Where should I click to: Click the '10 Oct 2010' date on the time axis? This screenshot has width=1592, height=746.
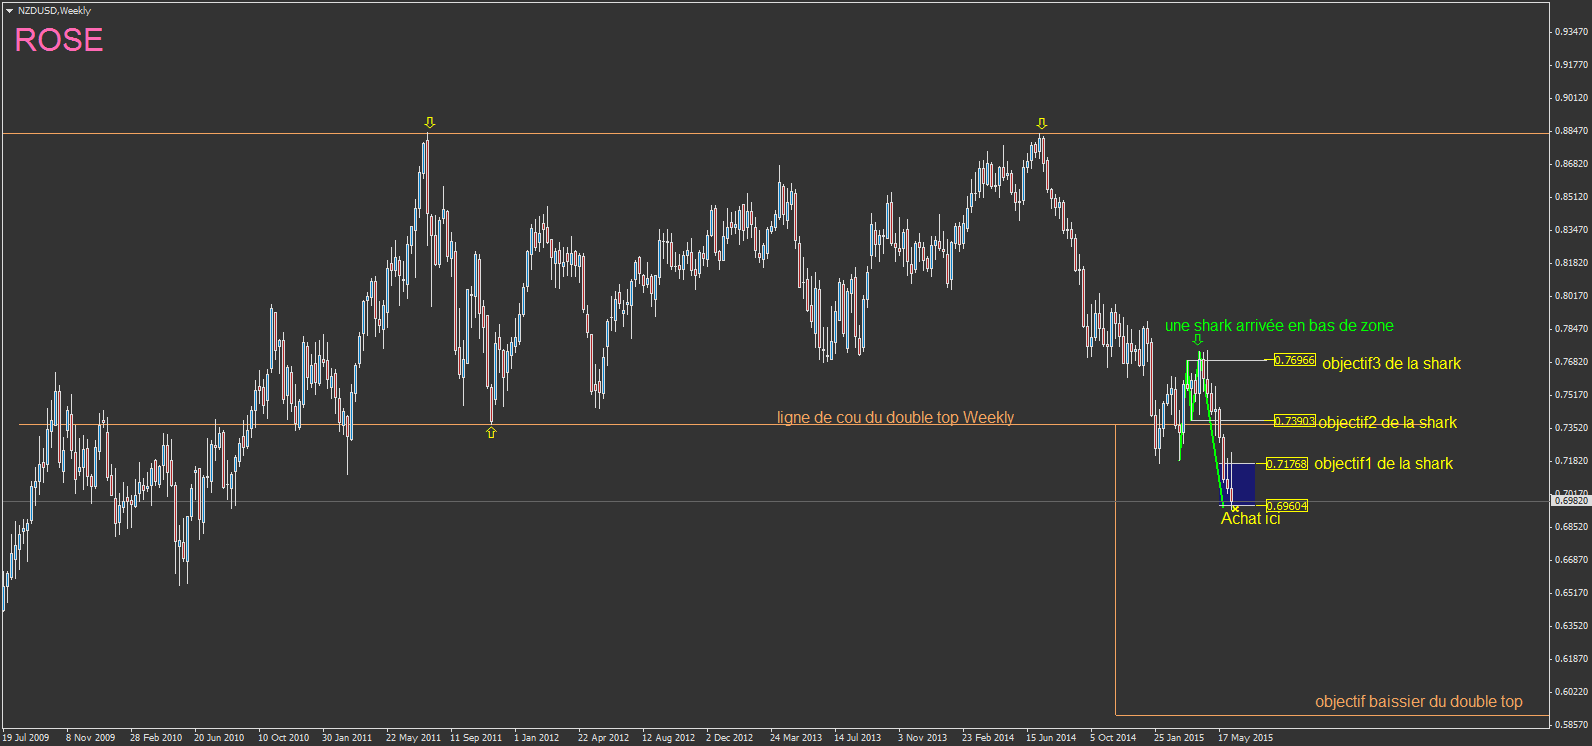pyautogui.click(x=284, y=738)
